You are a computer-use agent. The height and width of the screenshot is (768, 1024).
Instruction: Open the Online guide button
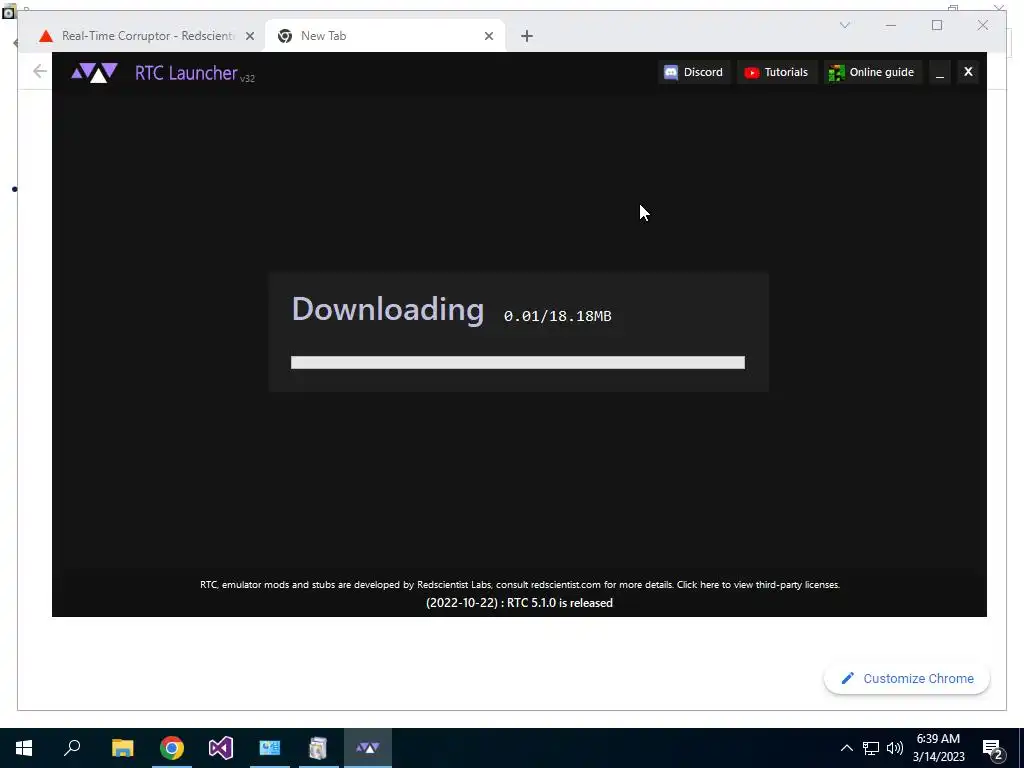click(x=872, y=72)
